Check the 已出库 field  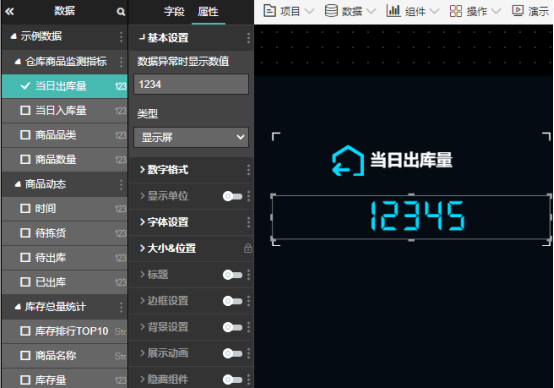point(25,282)
